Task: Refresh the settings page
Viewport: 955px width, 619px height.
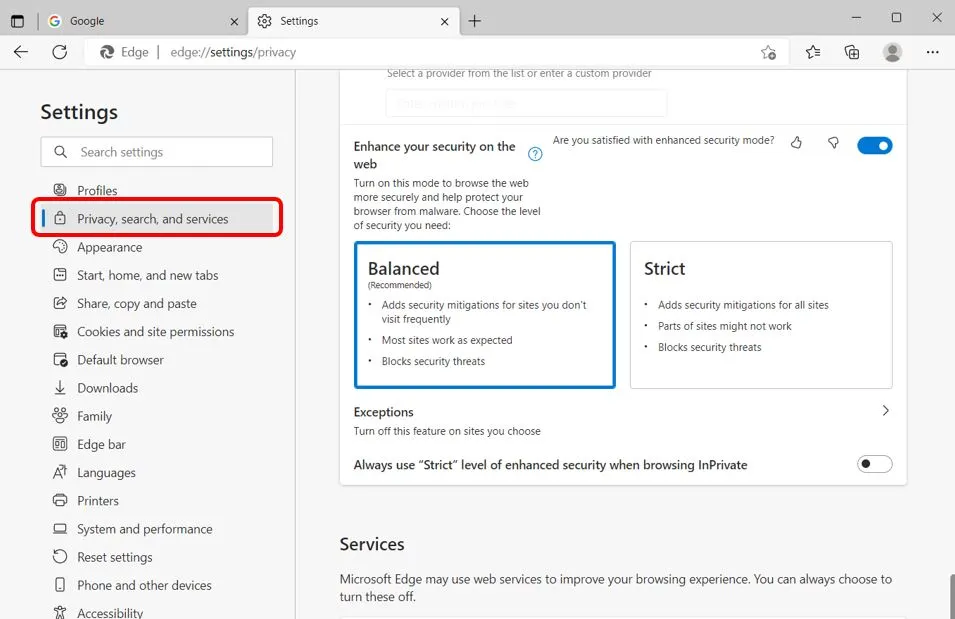Action: click(60, 52)
